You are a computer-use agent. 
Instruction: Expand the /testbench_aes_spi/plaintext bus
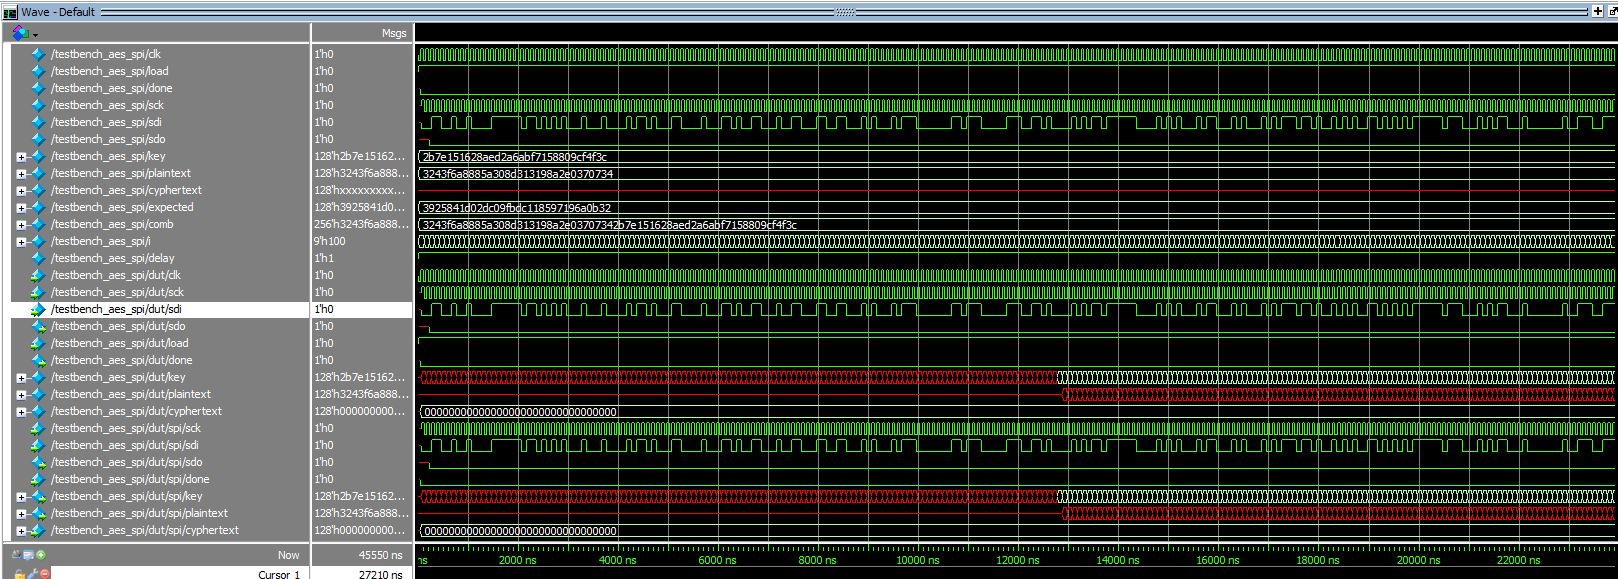point(21,174)
